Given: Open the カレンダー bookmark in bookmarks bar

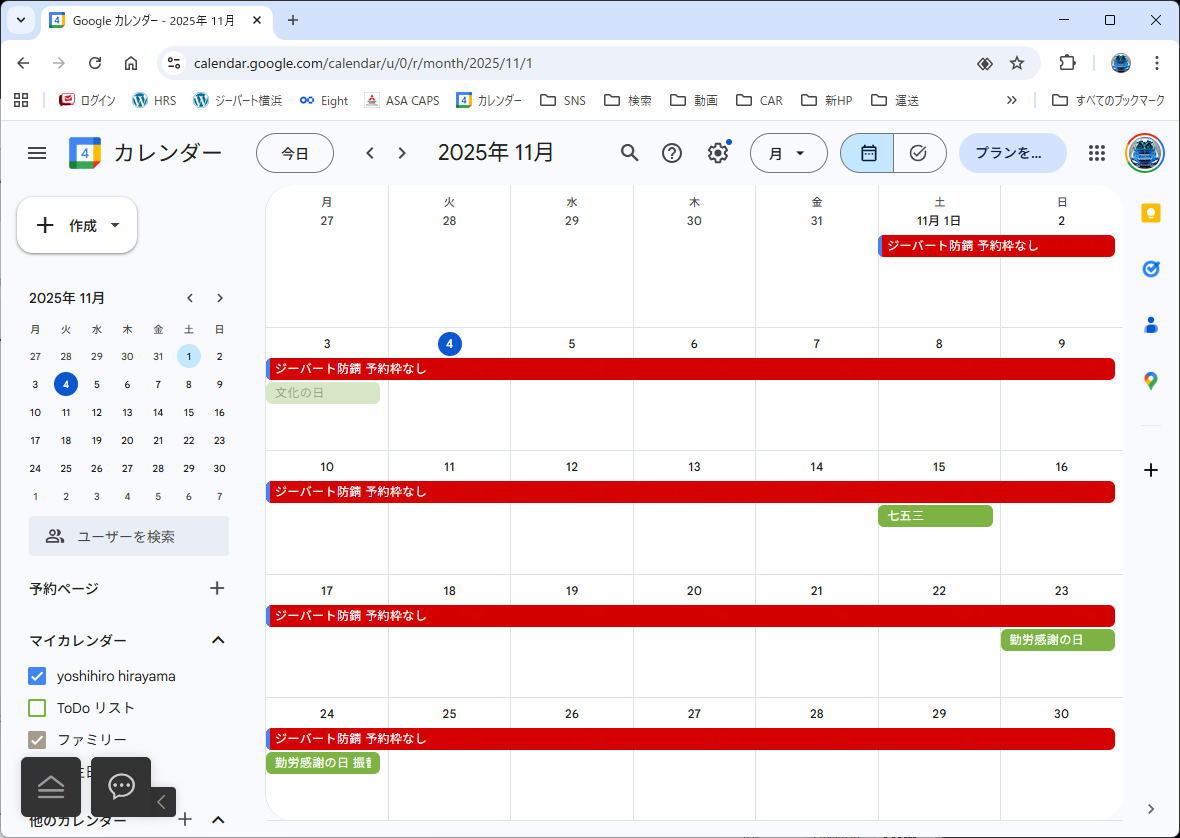Looking at the screenshot, I should 489,100.
